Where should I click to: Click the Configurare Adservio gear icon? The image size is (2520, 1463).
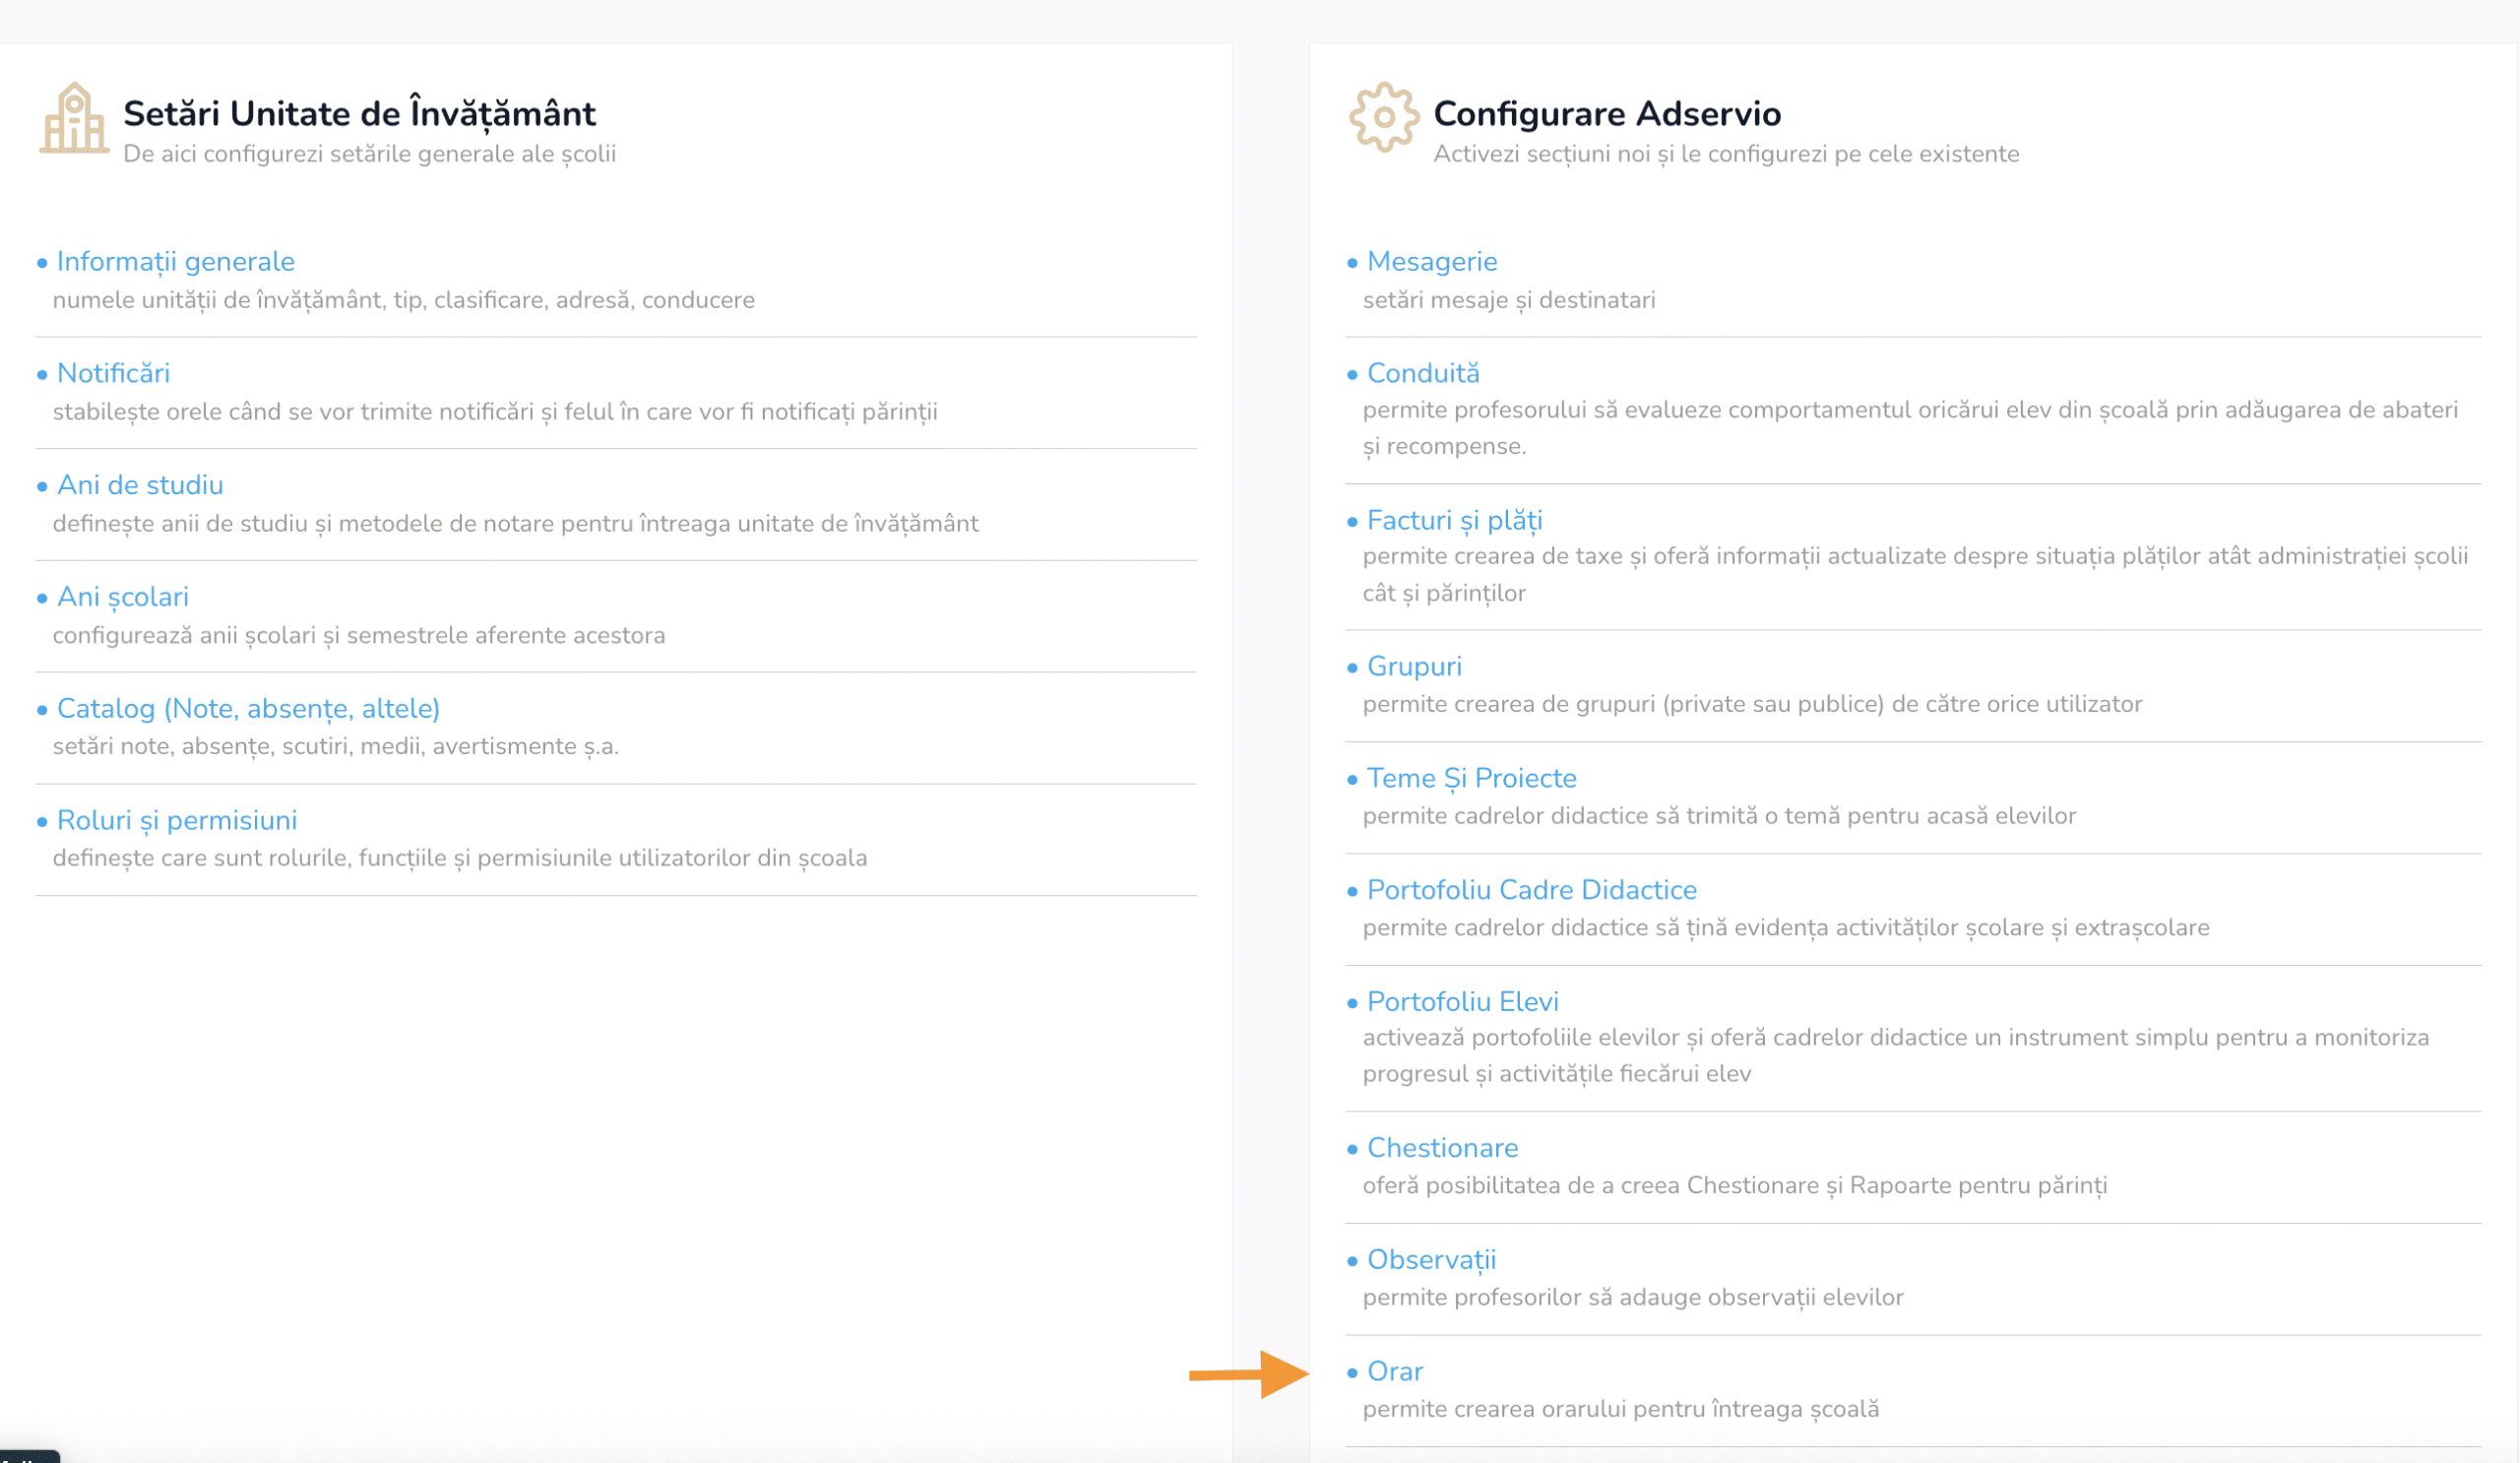[x=1383, y=117]
